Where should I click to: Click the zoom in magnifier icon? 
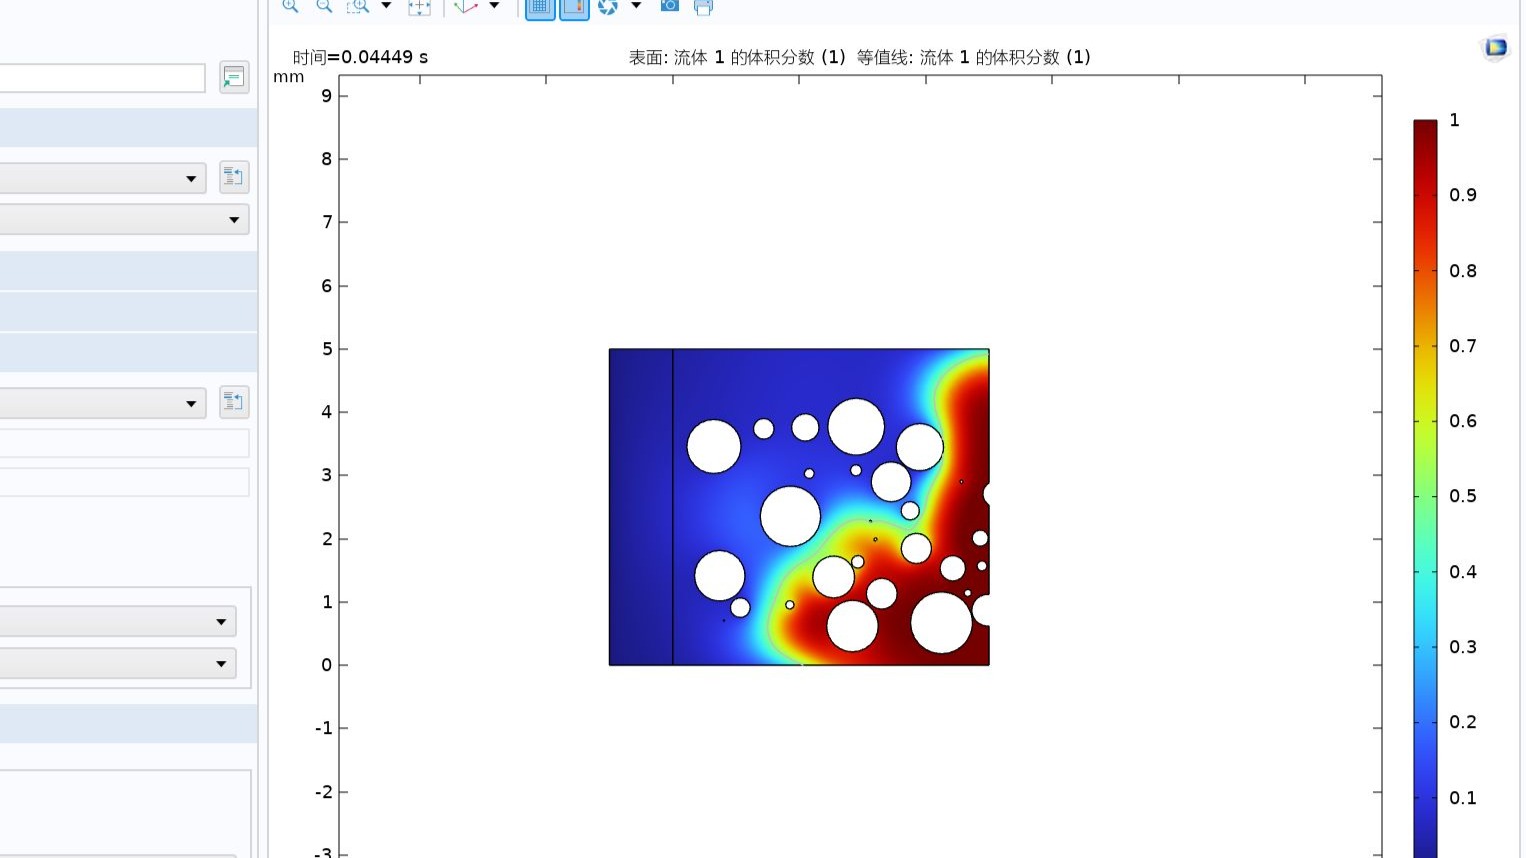290,6
